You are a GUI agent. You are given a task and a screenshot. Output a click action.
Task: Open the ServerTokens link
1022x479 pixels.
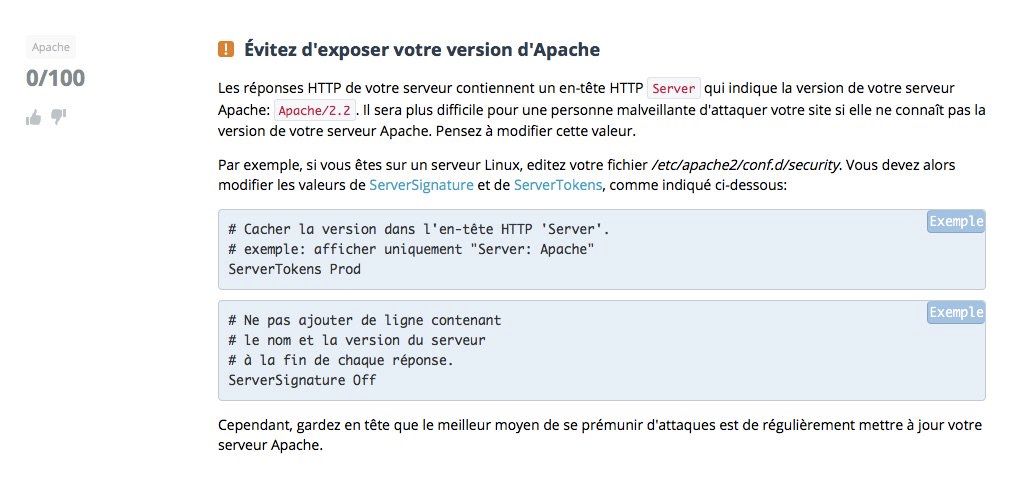tap(557, 185)
